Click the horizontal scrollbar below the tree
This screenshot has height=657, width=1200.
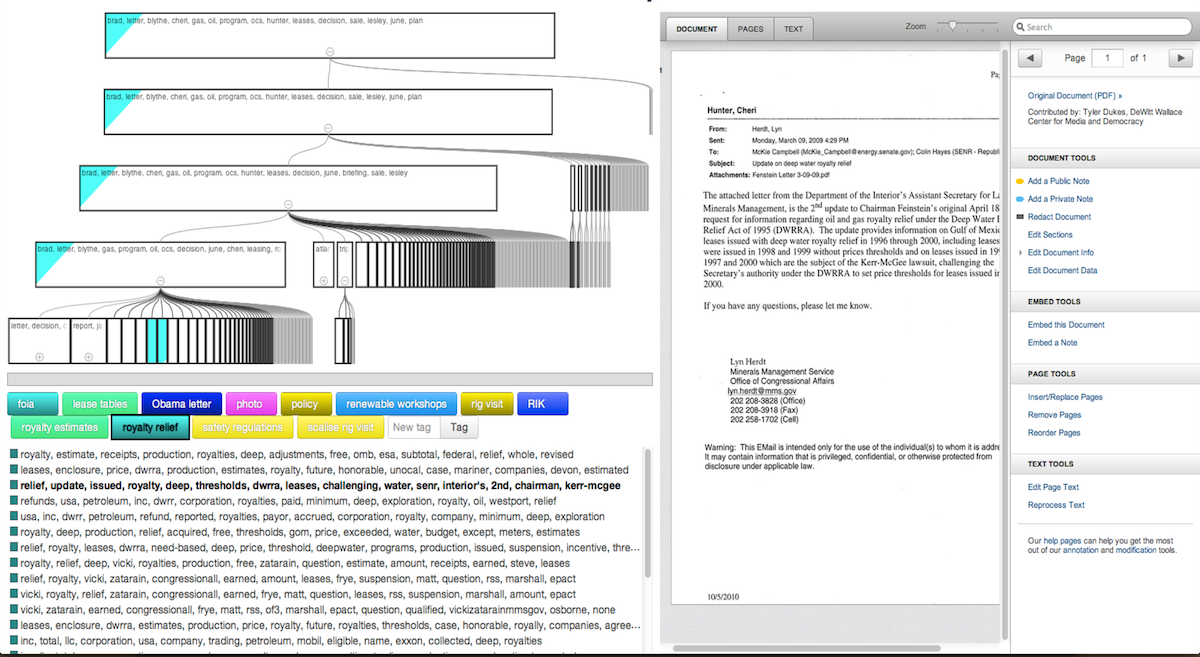click(x=330, y=379)
